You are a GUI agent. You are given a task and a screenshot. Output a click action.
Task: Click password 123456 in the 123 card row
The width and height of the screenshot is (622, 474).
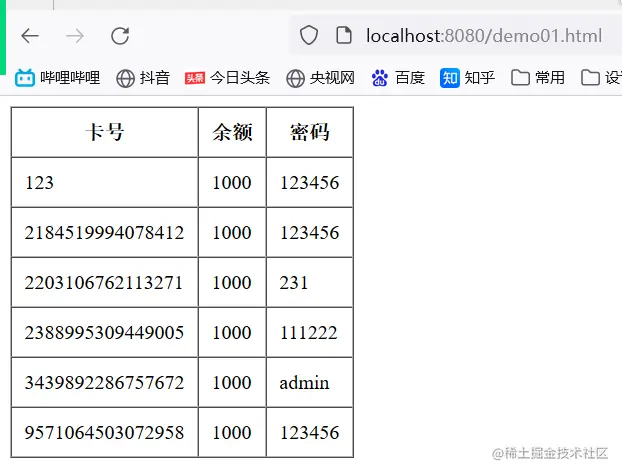[309, 182]
